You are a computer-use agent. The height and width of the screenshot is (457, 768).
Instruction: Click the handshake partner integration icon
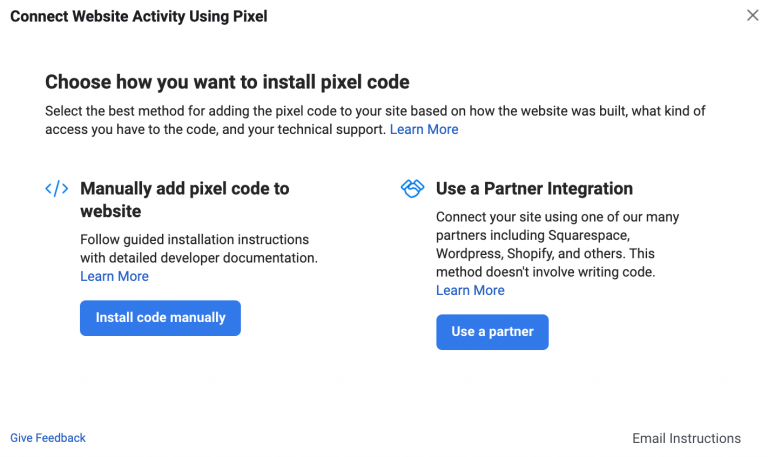(413, 189)
